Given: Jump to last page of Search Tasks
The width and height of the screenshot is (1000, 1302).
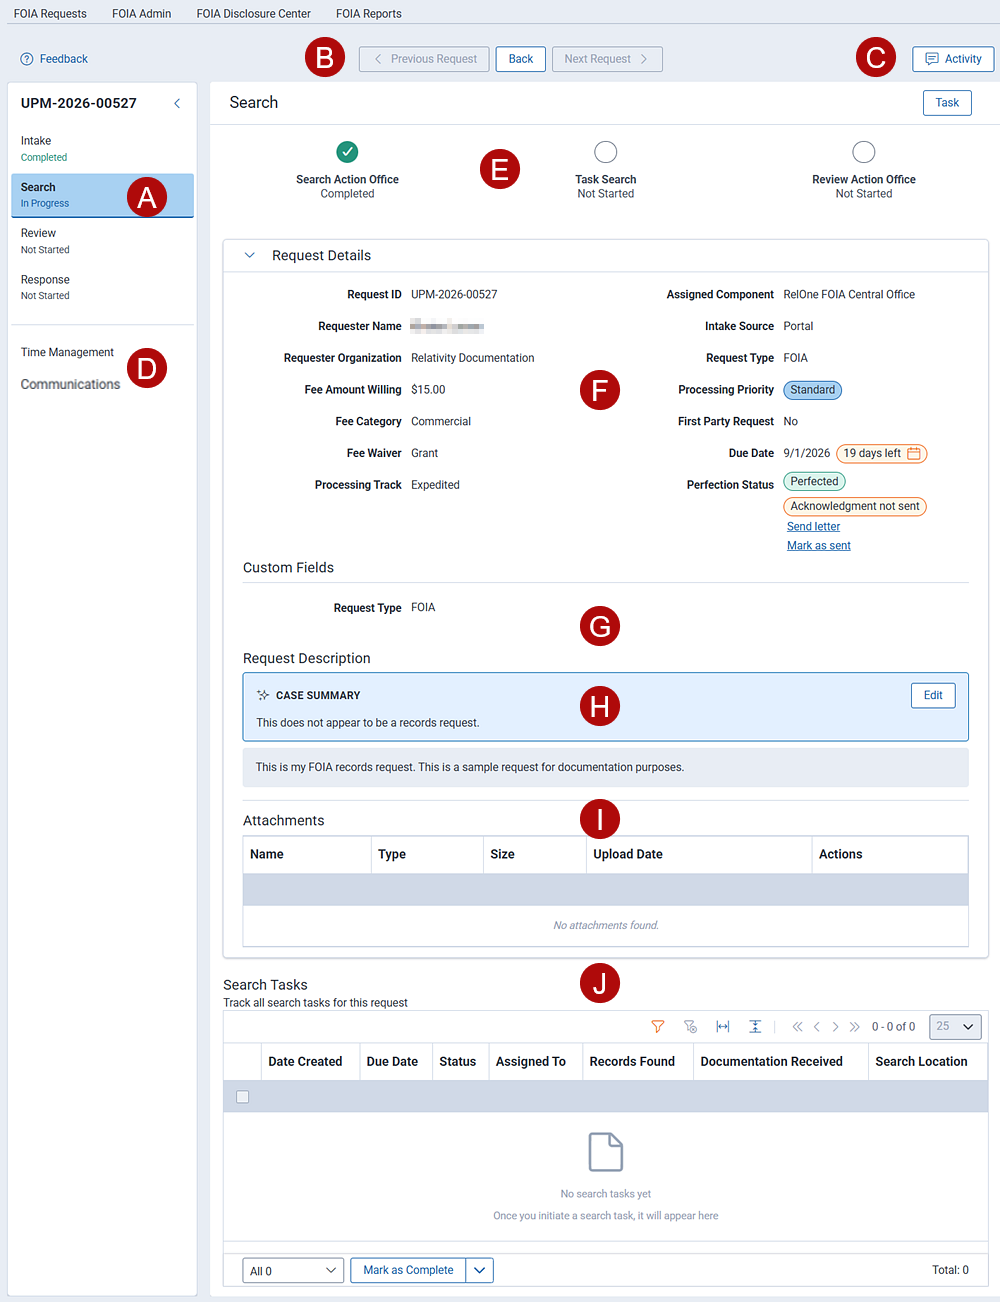Looking at the screenshot, I should [x=855, y=1027].
